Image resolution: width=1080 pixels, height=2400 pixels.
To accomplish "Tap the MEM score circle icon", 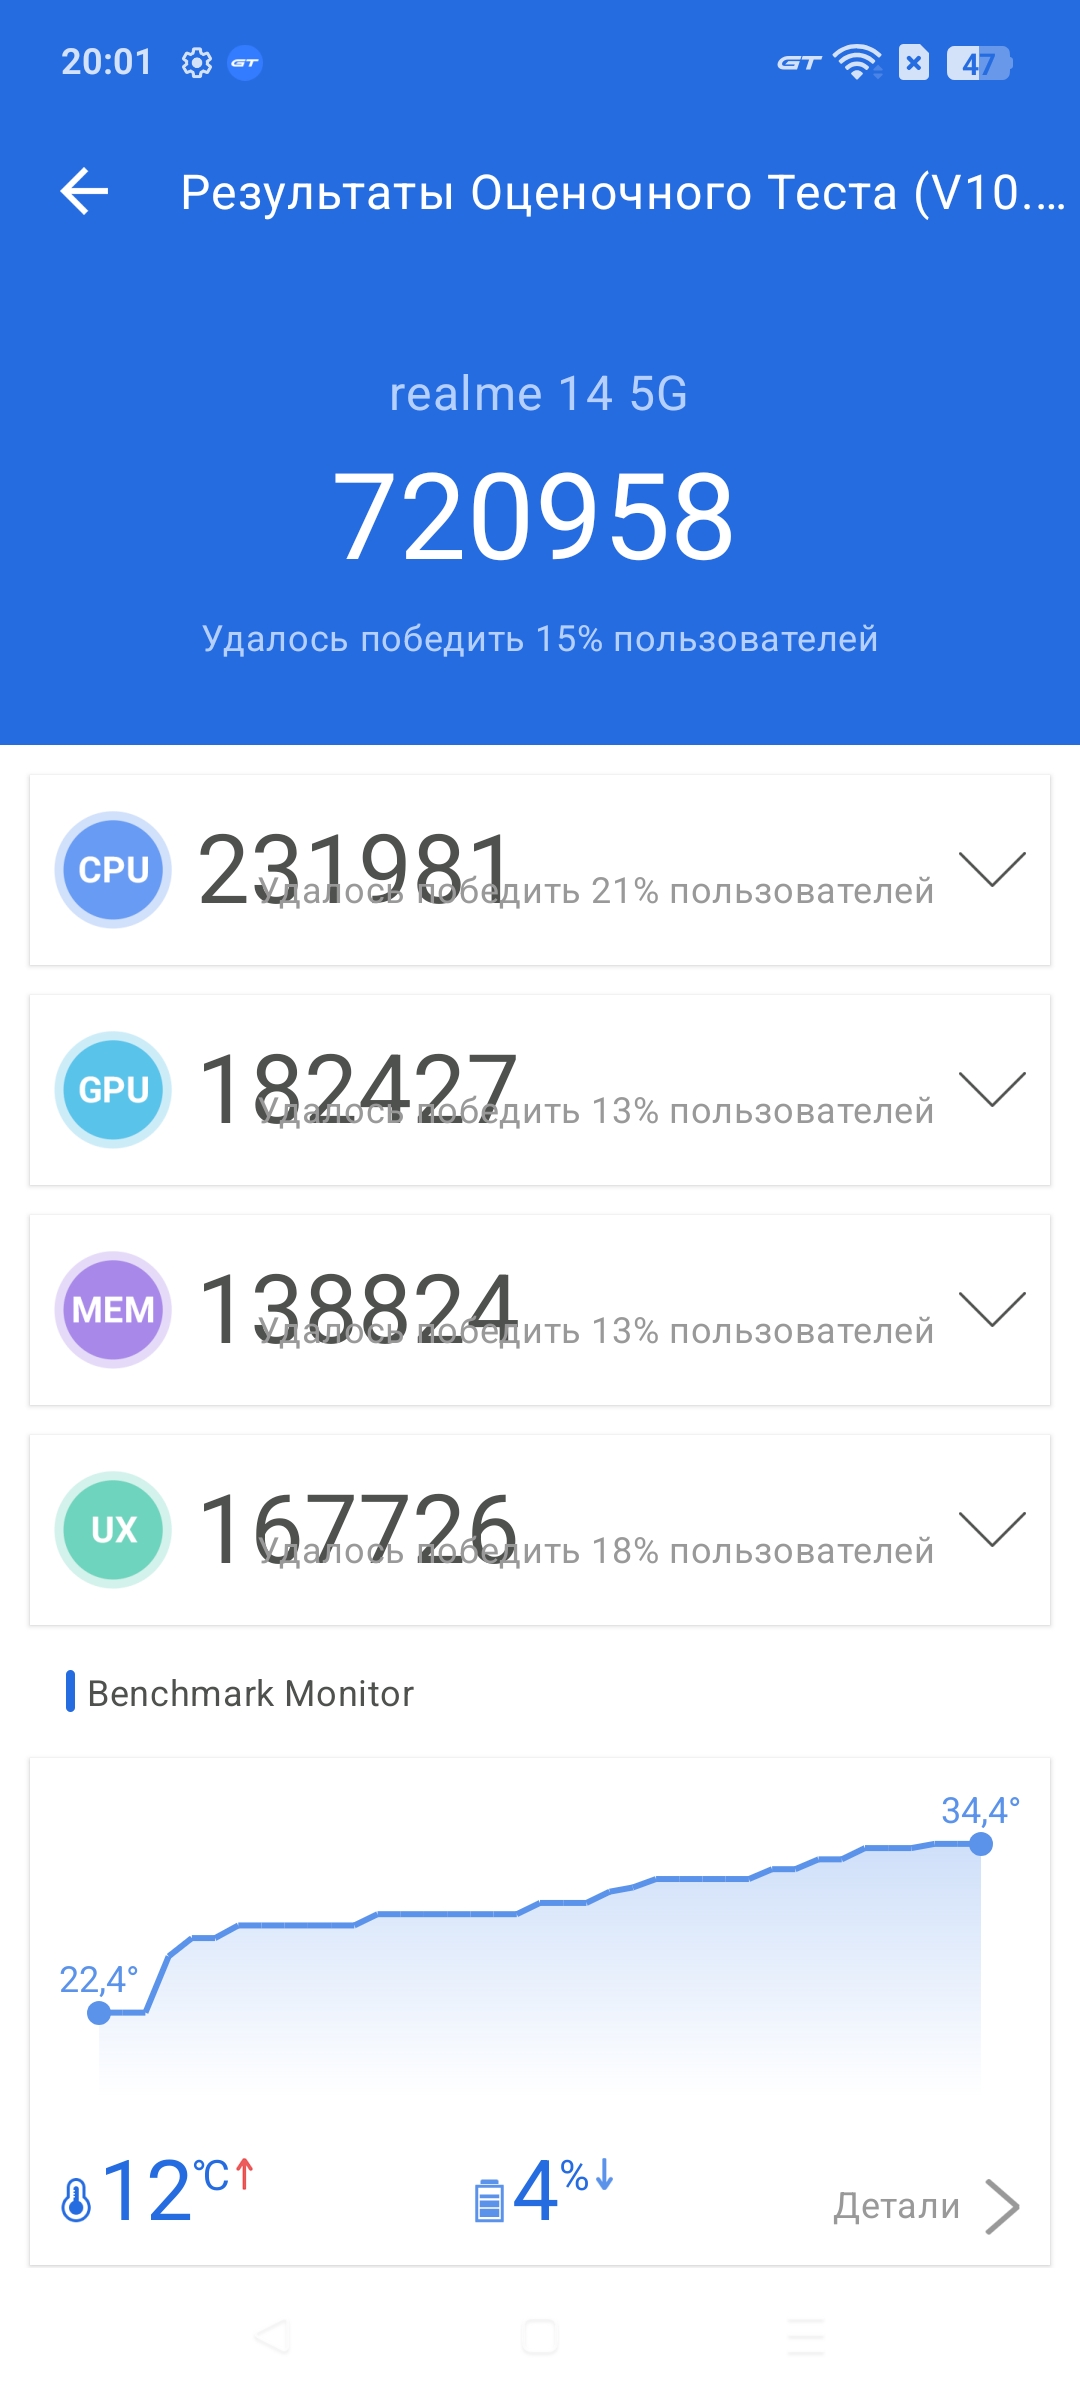I will point(113,1310).
